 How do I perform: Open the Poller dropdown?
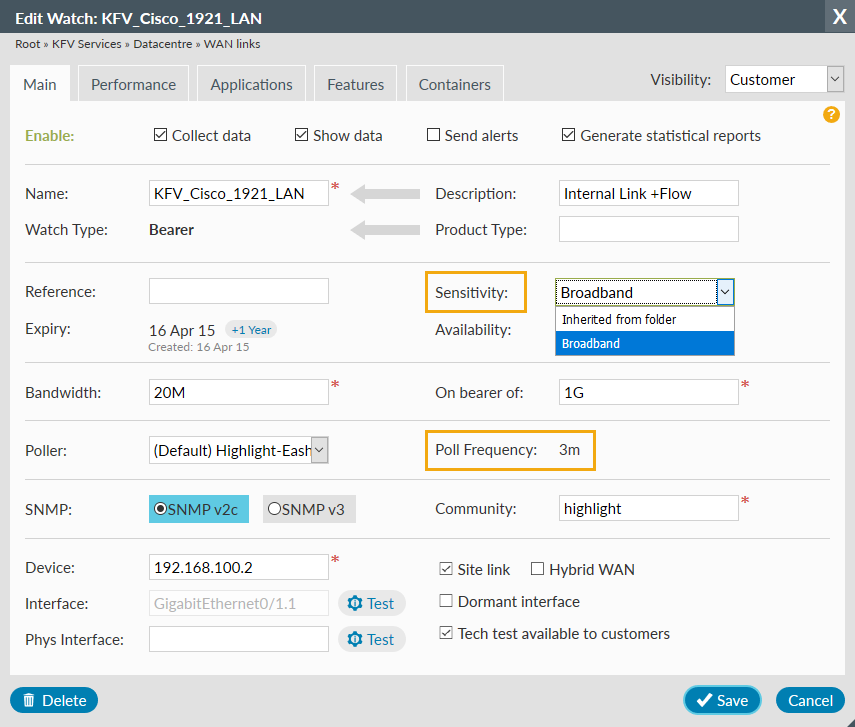click(x=318, y=450)
